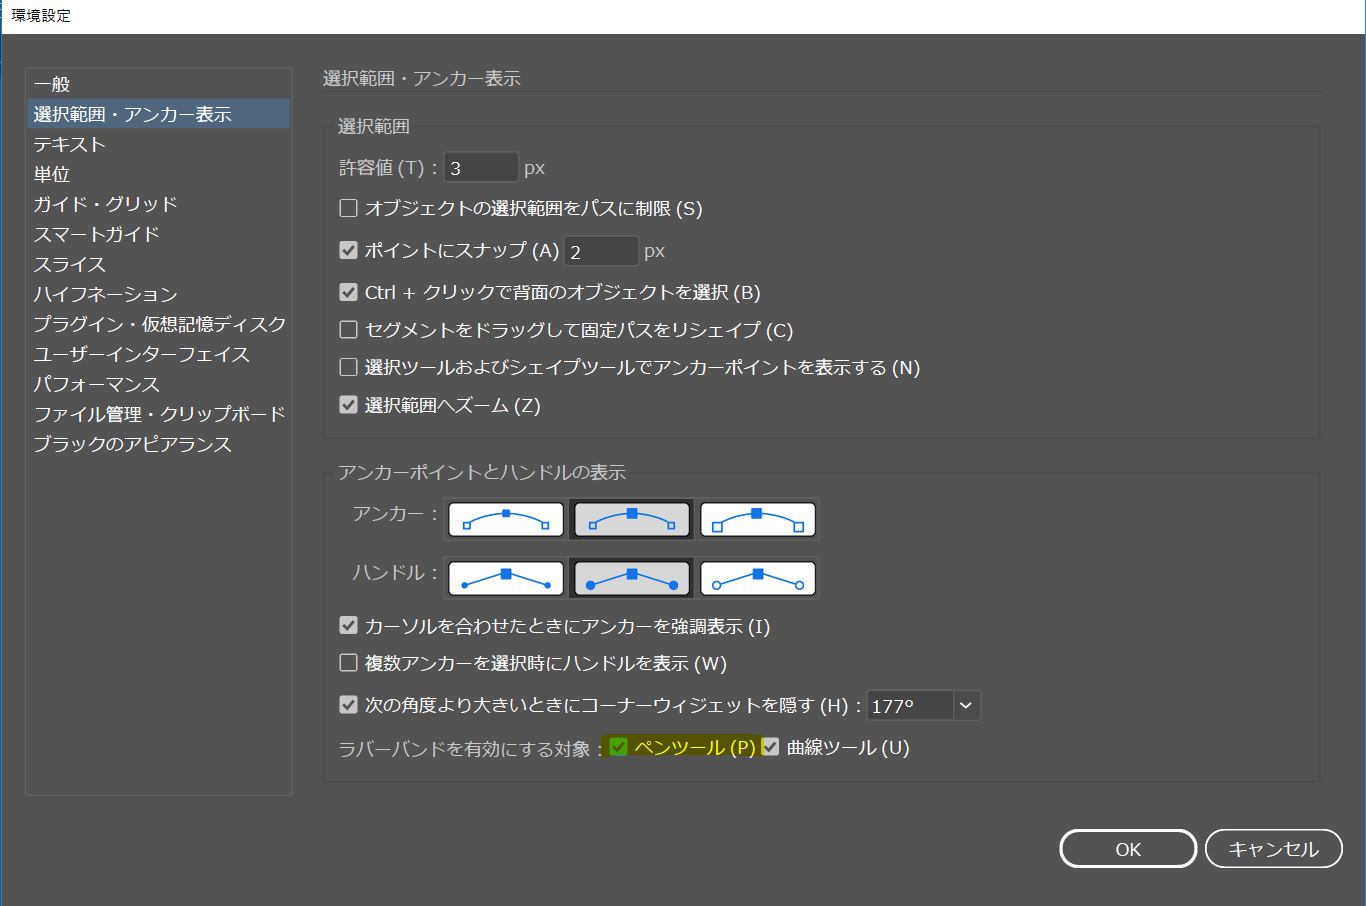Toggle Ctrl+クリックで背面のオブジェクトを選択 checkbox
The height and width of the screenshot is (906, 1366).
(x=348, y=292)
